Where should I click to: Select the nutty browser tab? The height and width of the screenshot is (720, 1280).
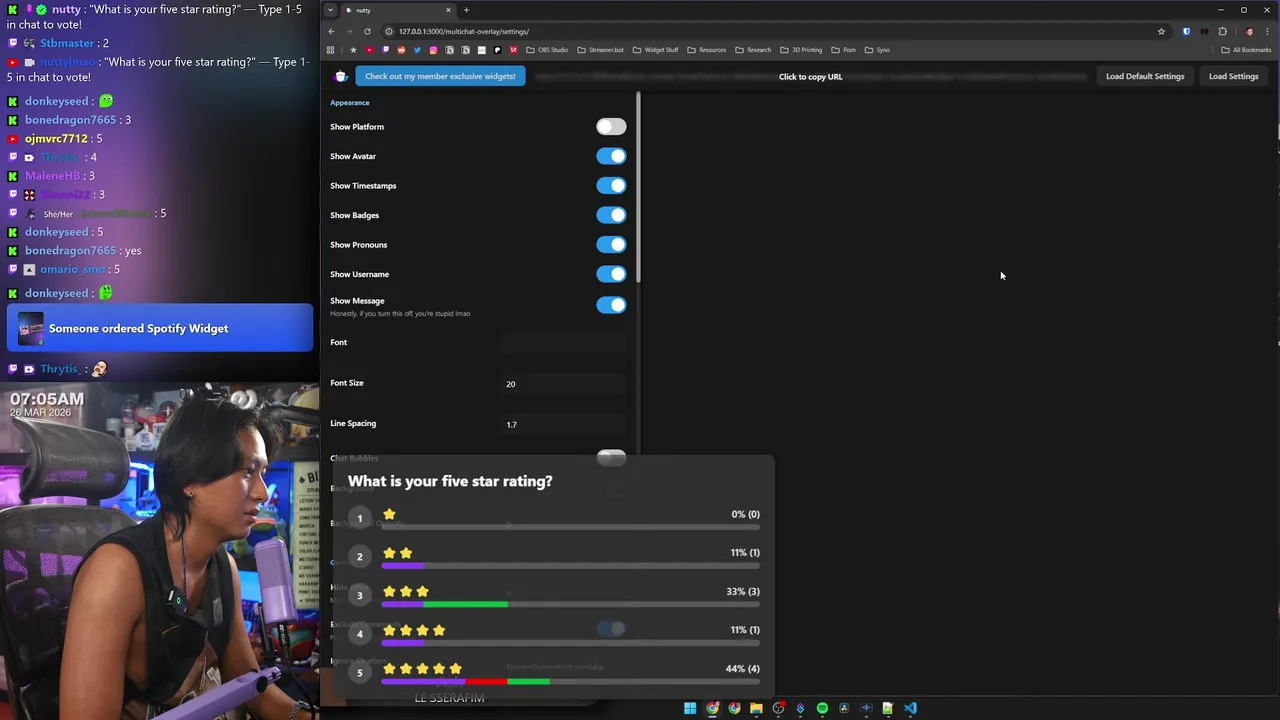pyautogui.click(x=398, y=10)
